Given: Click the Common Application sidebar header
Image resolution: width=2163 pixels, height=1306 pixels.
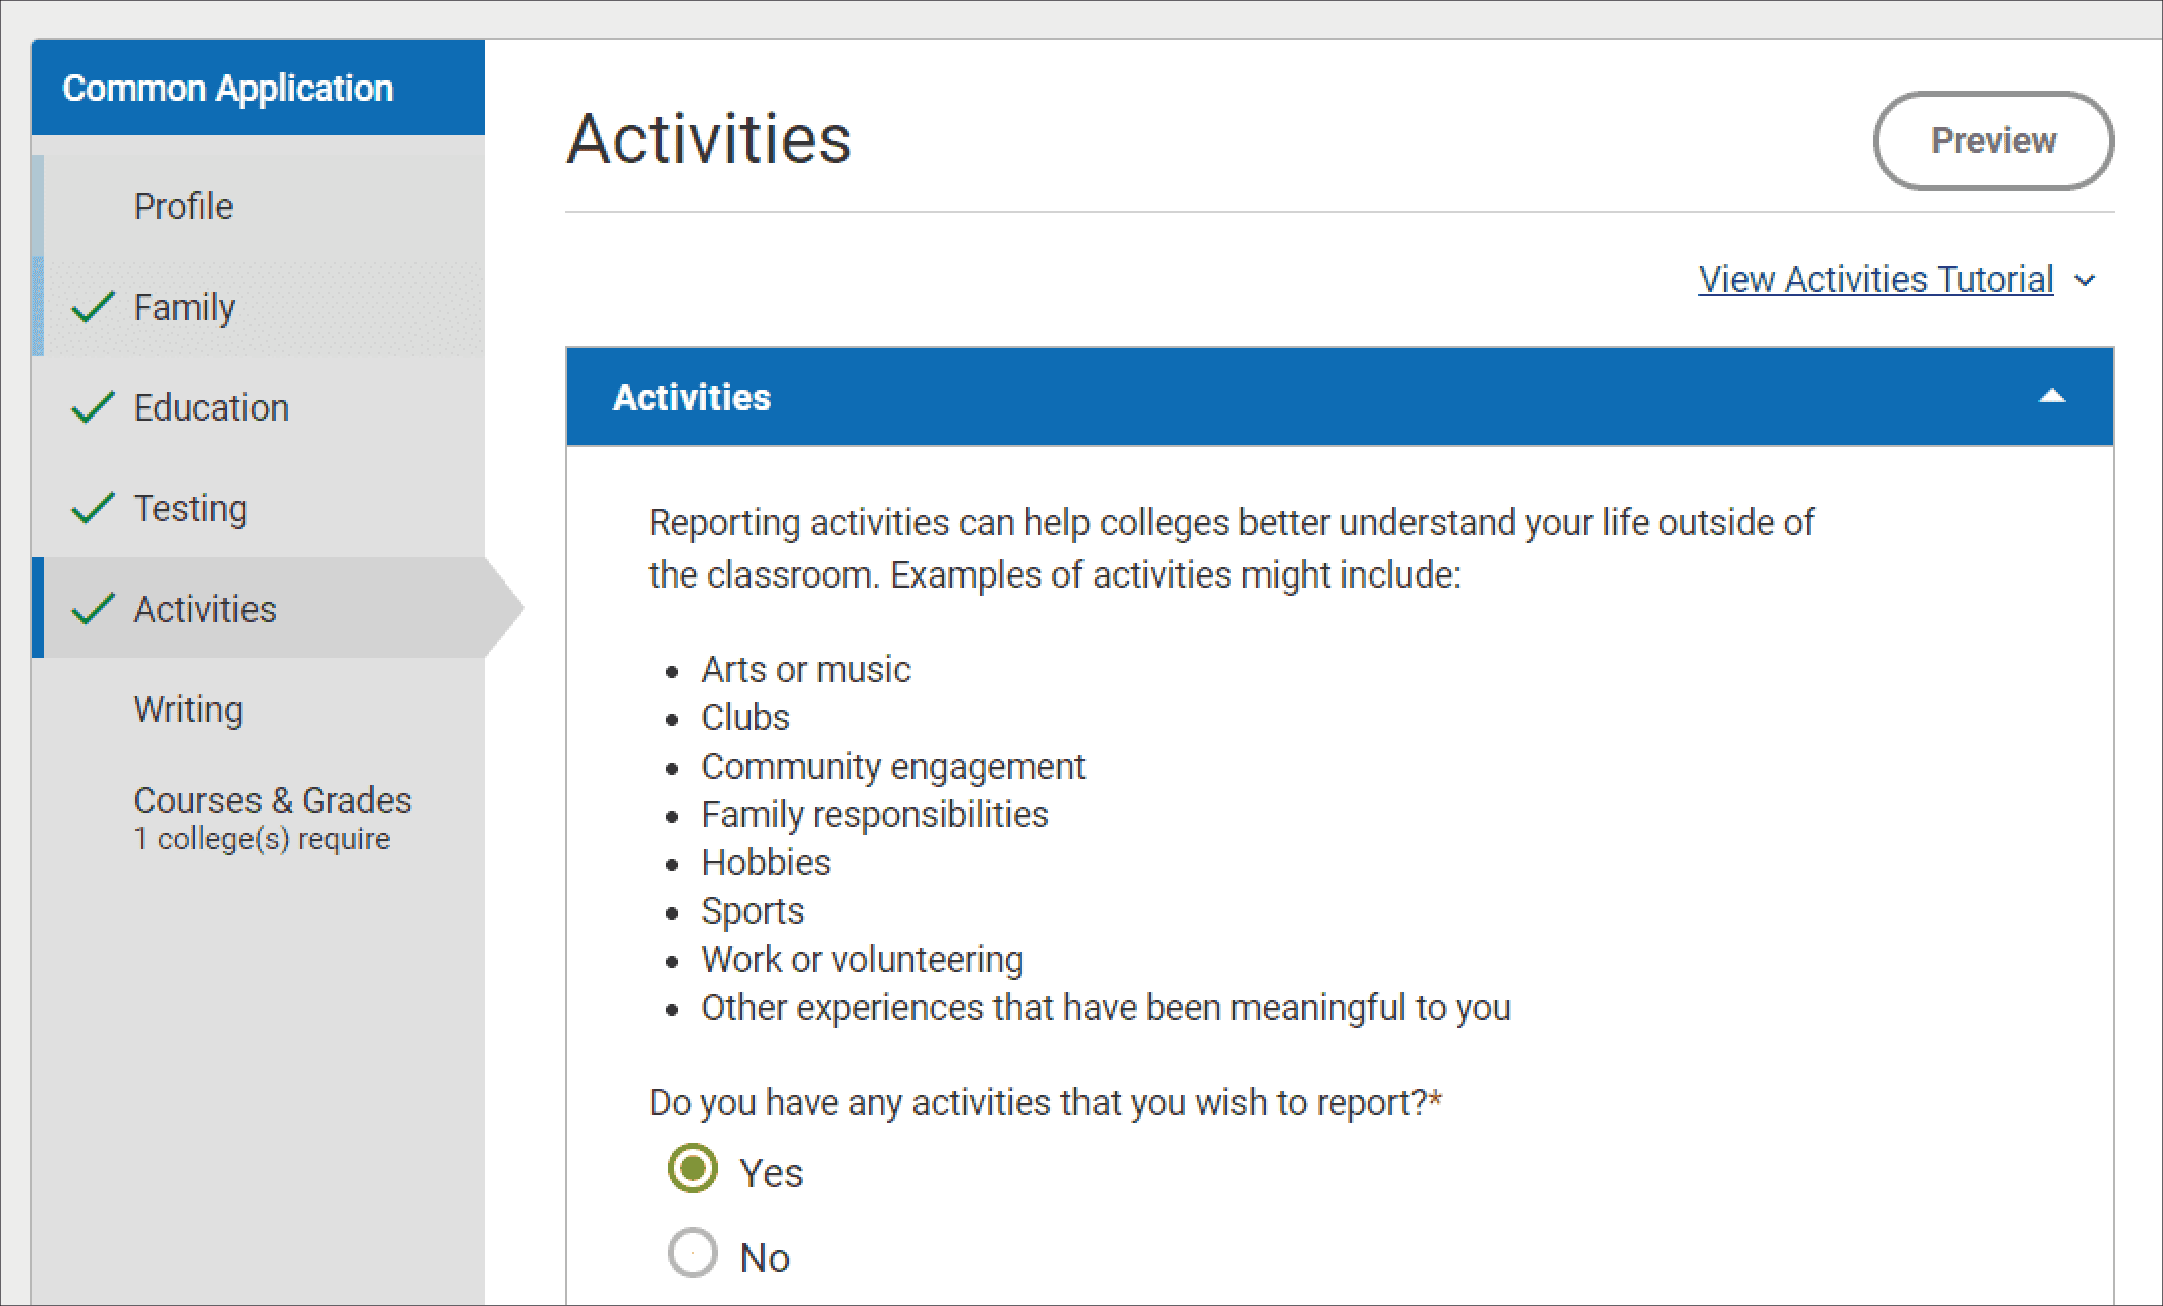Looking at the screenshot, I should point(228,88).
